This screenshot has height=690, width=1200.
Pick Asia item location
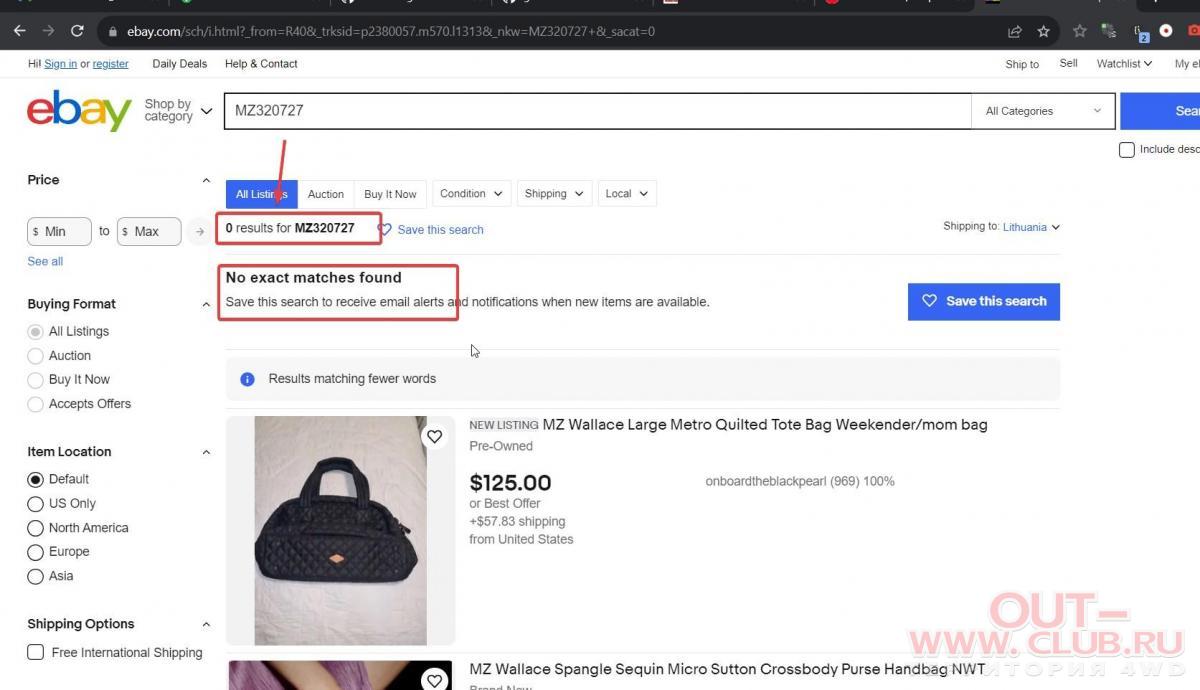click(35, 576)
